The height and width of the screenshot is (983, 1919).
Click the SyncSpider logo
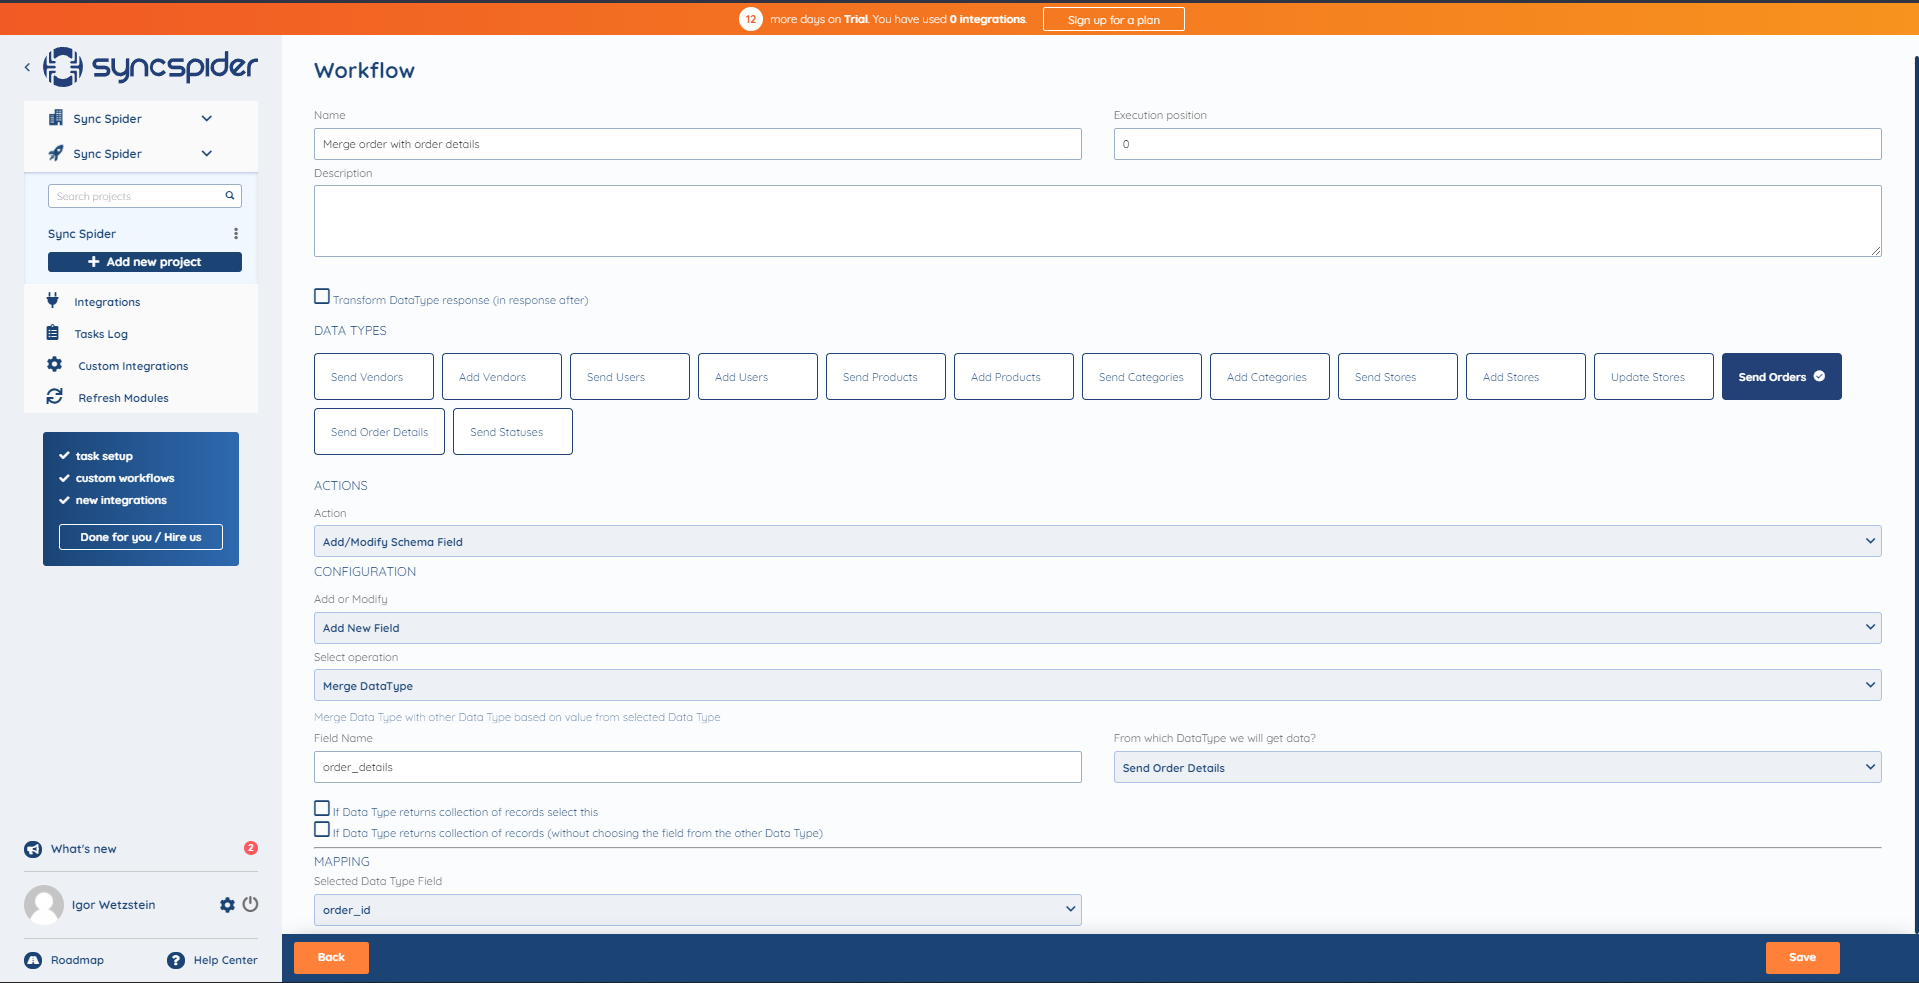click(150, 66)
